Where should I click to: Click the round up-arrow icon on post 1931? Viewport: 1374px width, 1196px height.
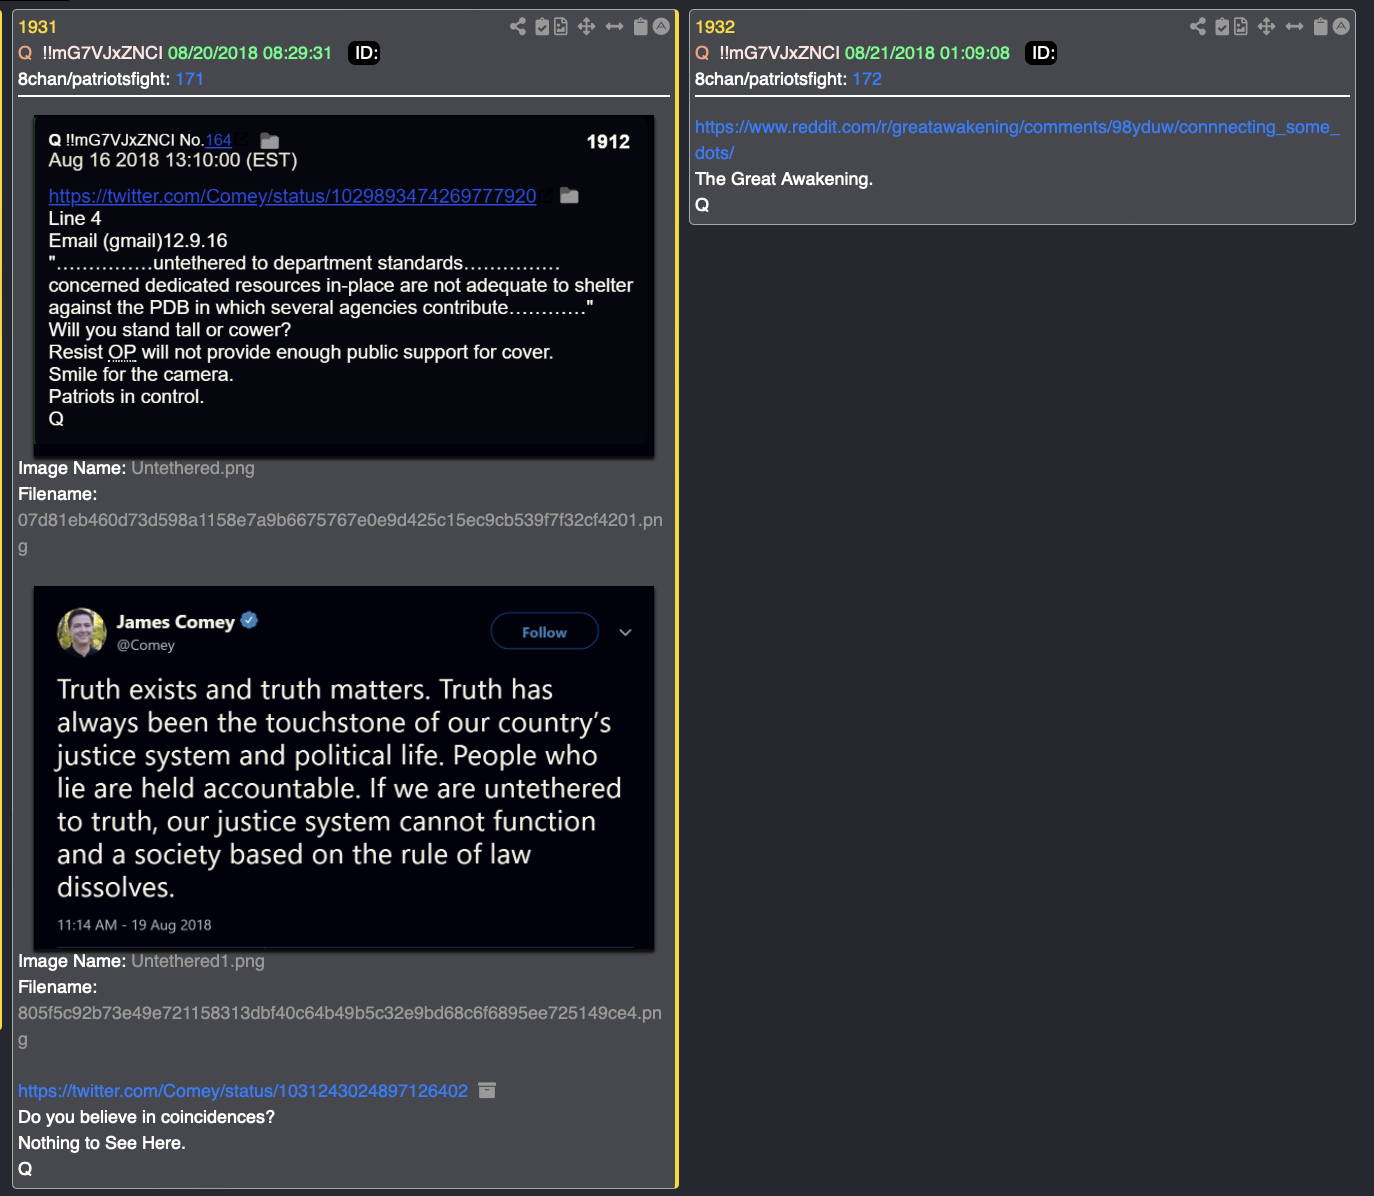tap(661, 27)
